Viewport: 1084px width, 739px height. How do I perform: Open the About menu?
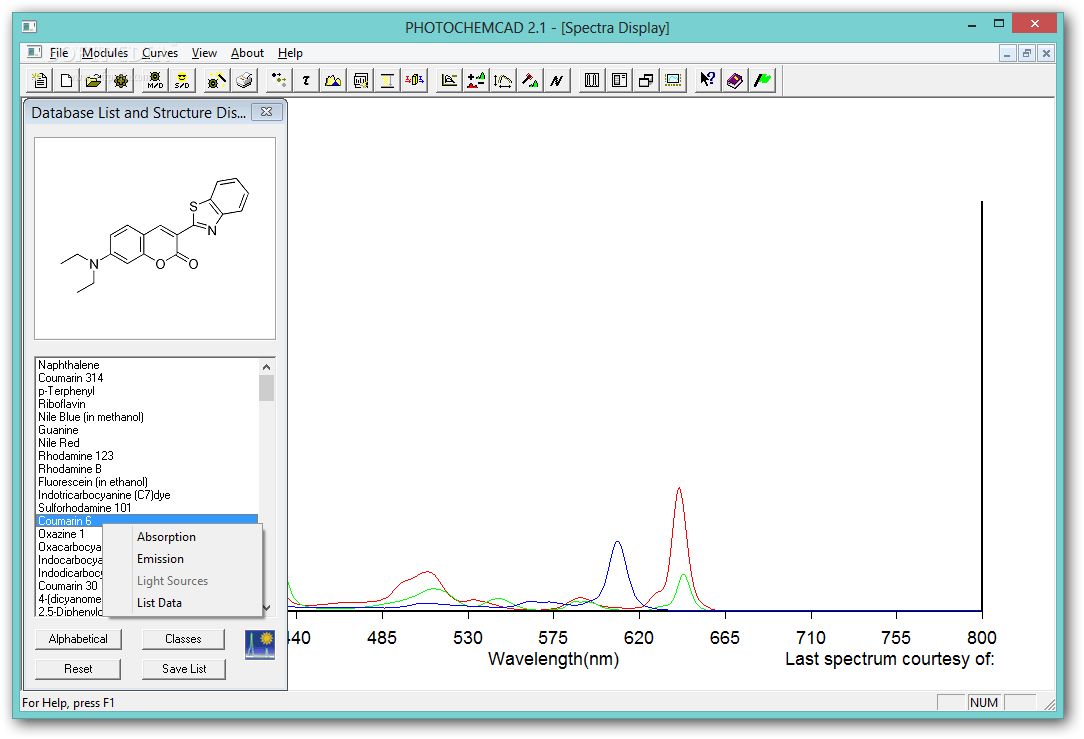click(247, 53)
